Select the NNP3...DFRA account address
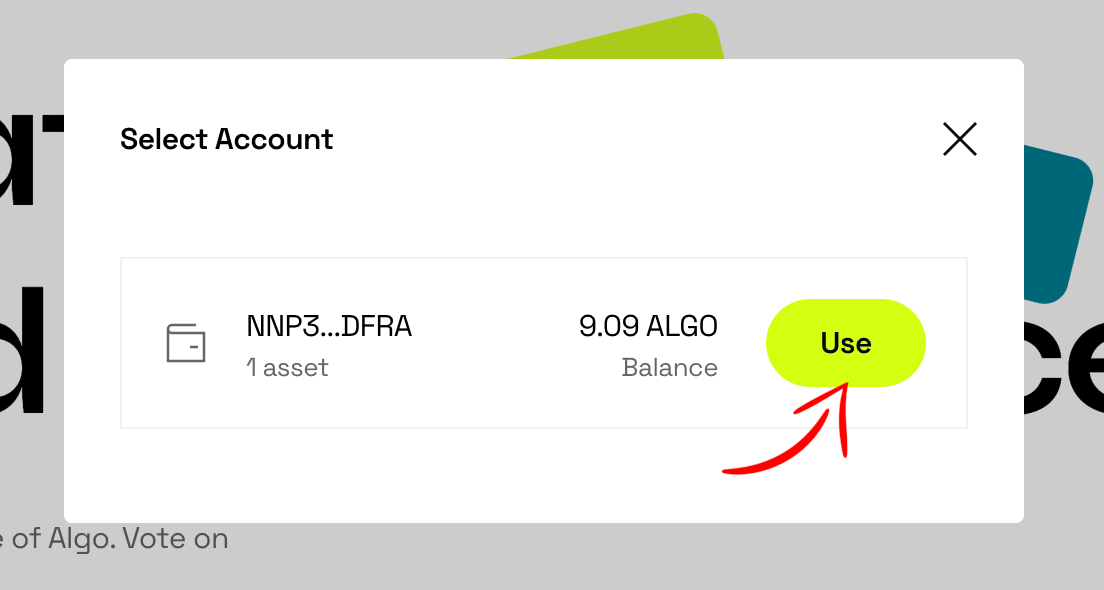This screenshot has height=590, width=1104. 329,326
